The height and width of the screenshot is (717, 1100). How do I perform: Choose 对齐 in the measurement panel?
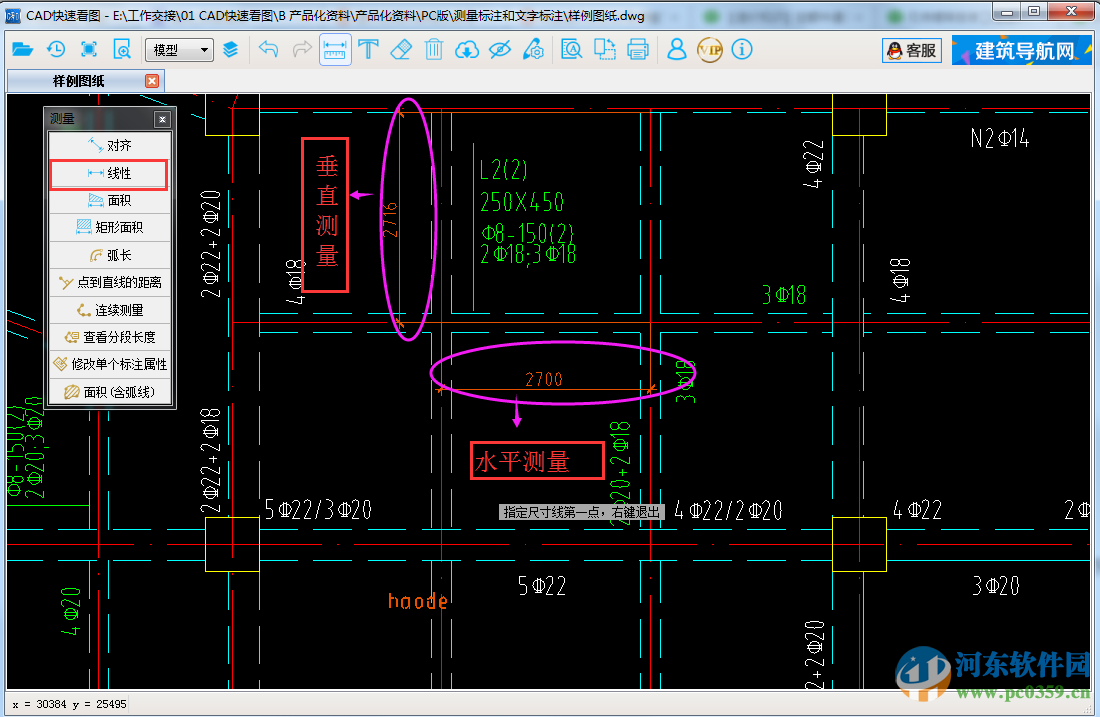pos(110,146)
